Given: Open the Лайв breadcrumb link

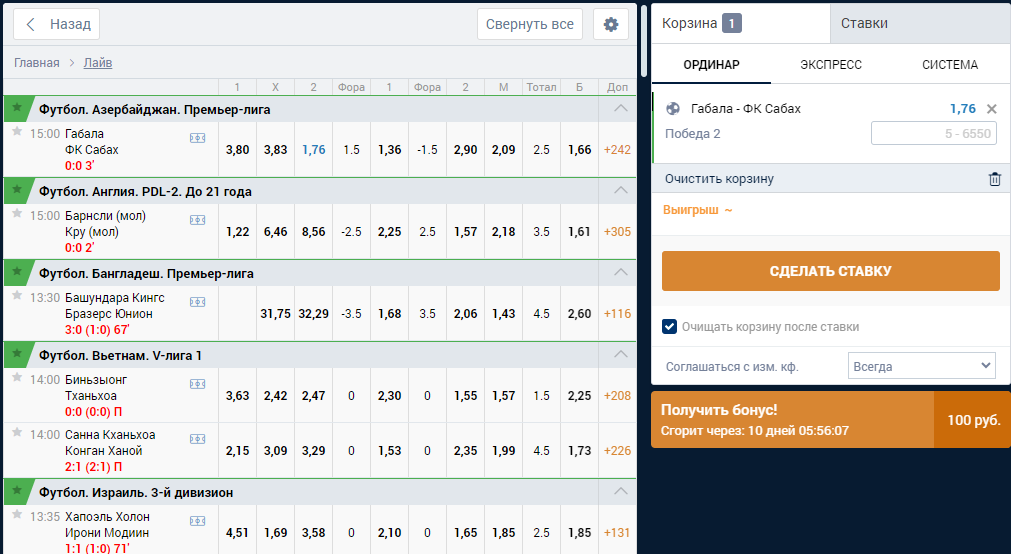Looking at the screenshot, I should click(x=98, y=63).
